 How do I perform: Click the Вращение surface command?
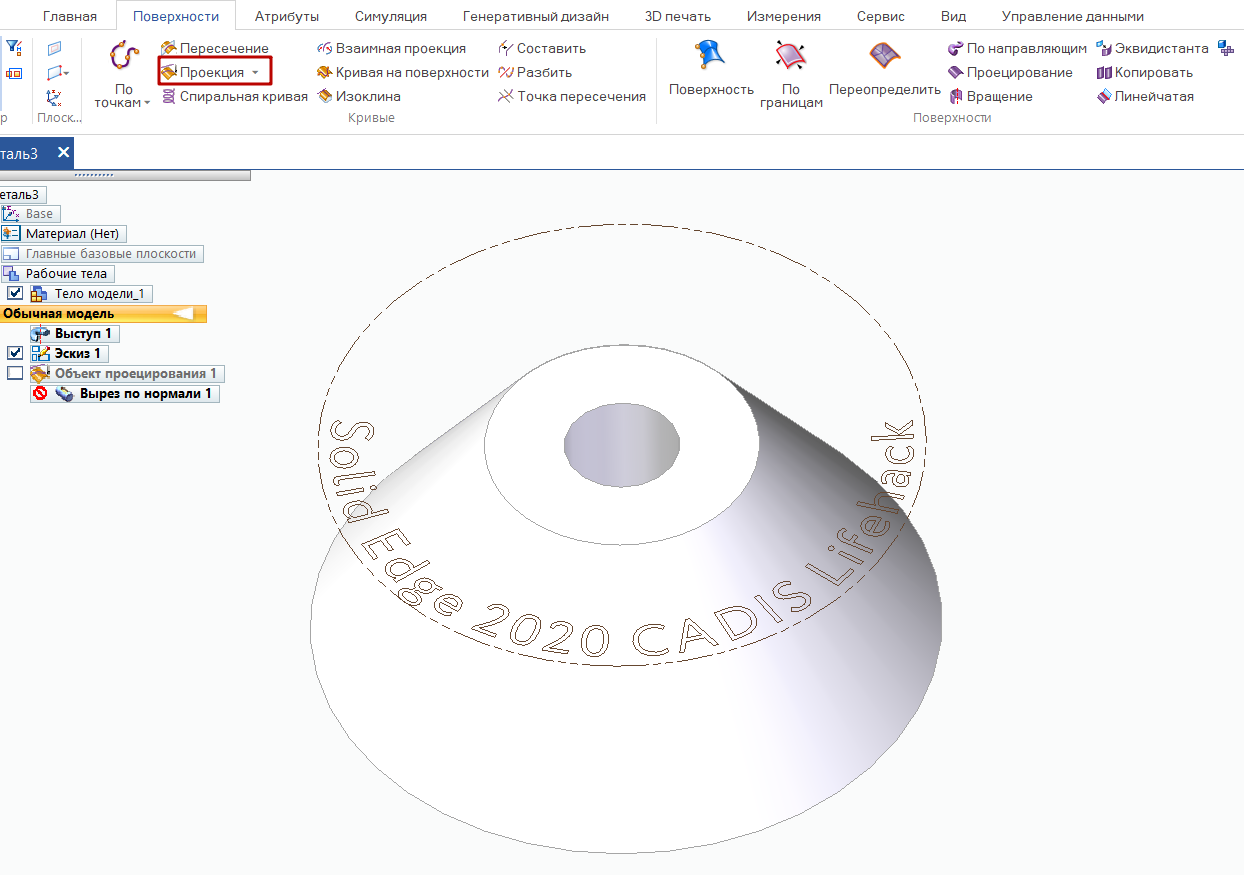(x=990, y=96)
